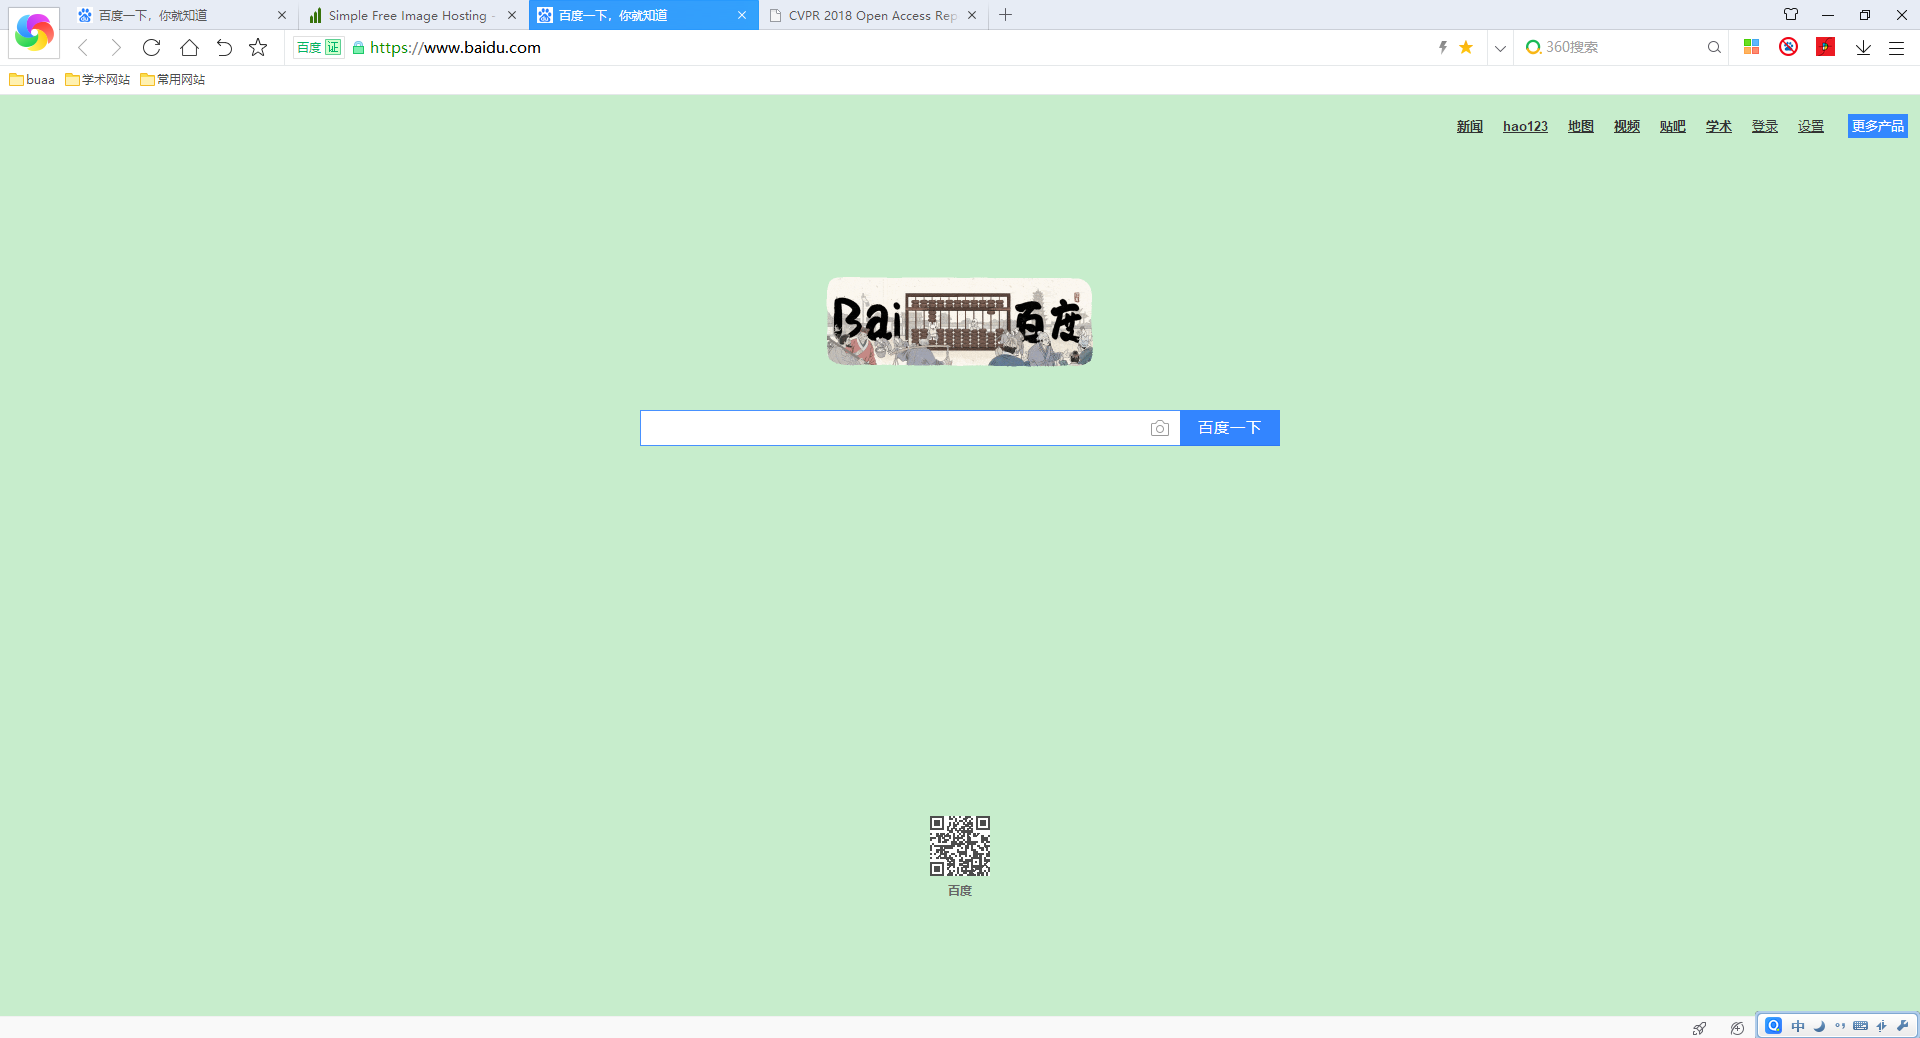
Task: Open the 视频 link
Action: pyautogui.click(x=1627, y=126)
